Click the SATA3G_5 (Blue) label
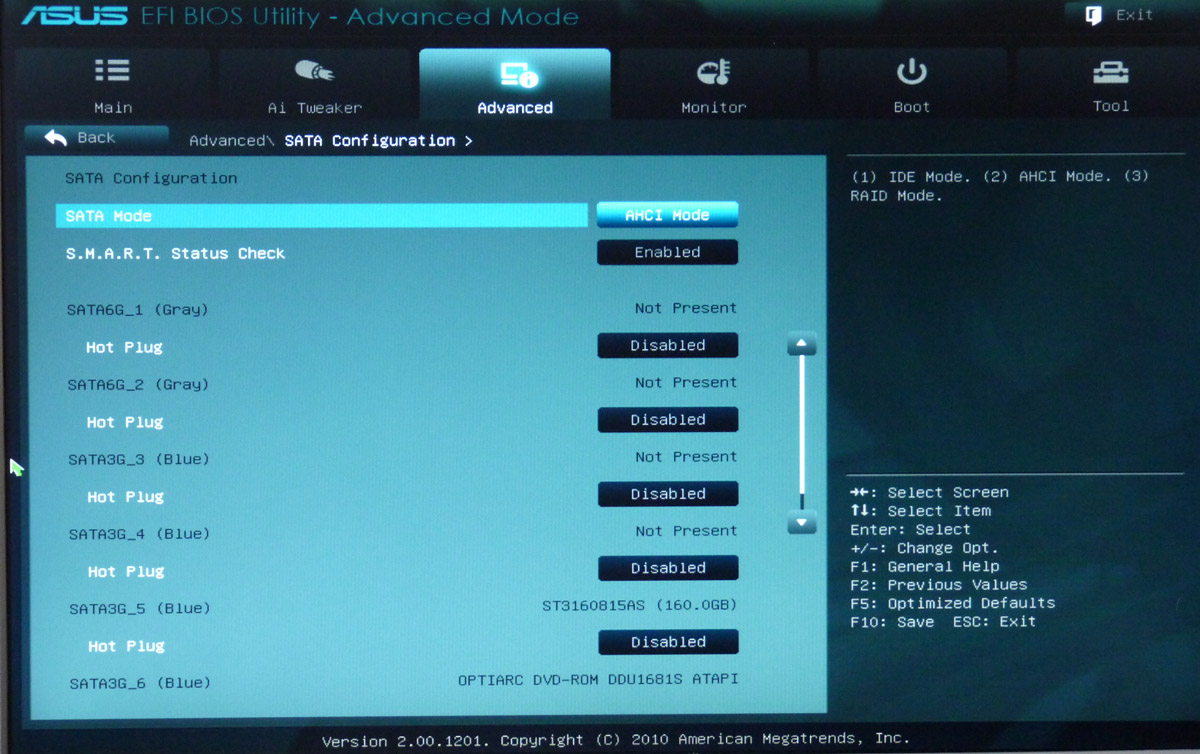 [139, 609]
